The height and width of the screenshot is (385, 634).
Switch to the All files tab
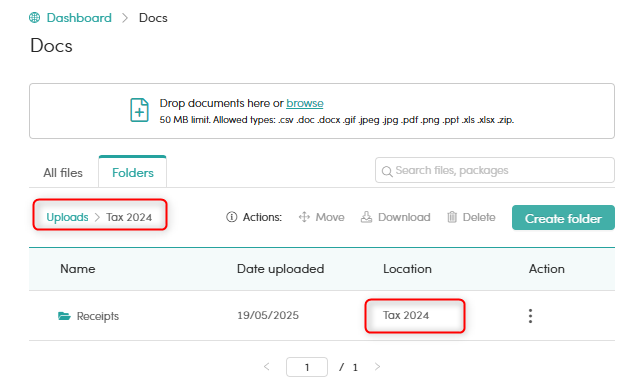(63, 173)
